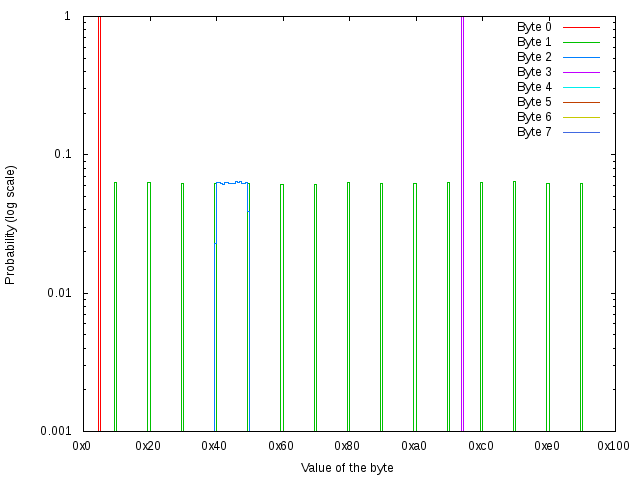The width and height of the screenshot is (640, 480).
Task: Click the green spike above 0x60
Action: (282, 300)
